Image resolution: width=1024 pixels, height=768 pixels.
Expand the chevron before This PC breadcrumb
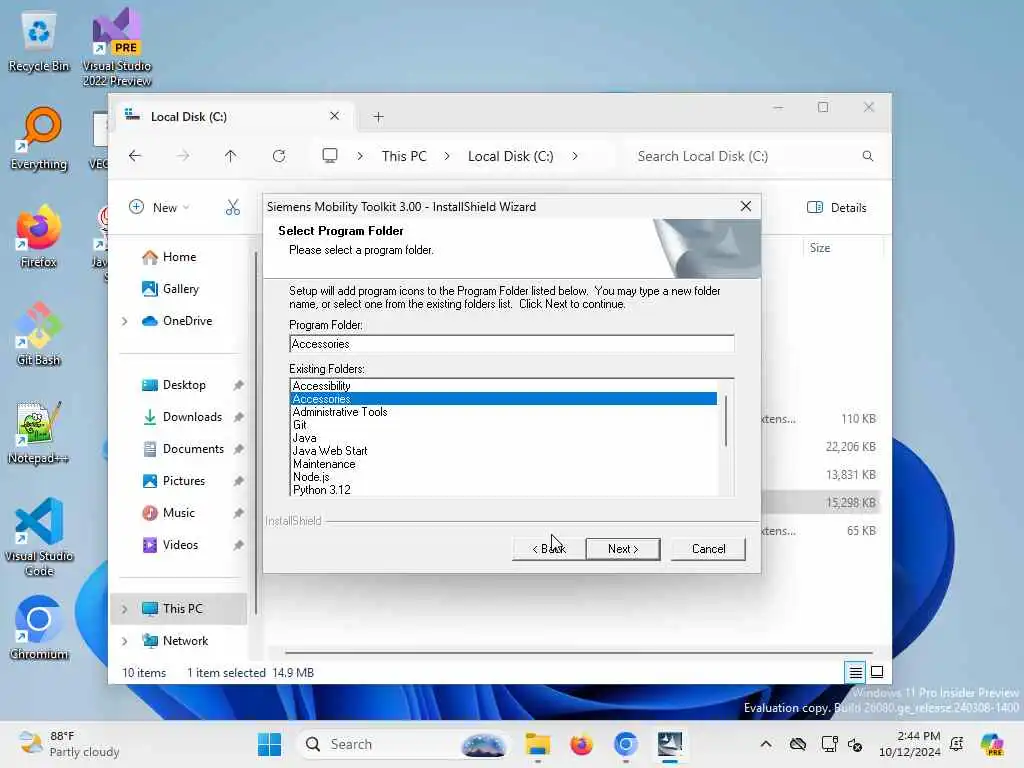(360, 156)
